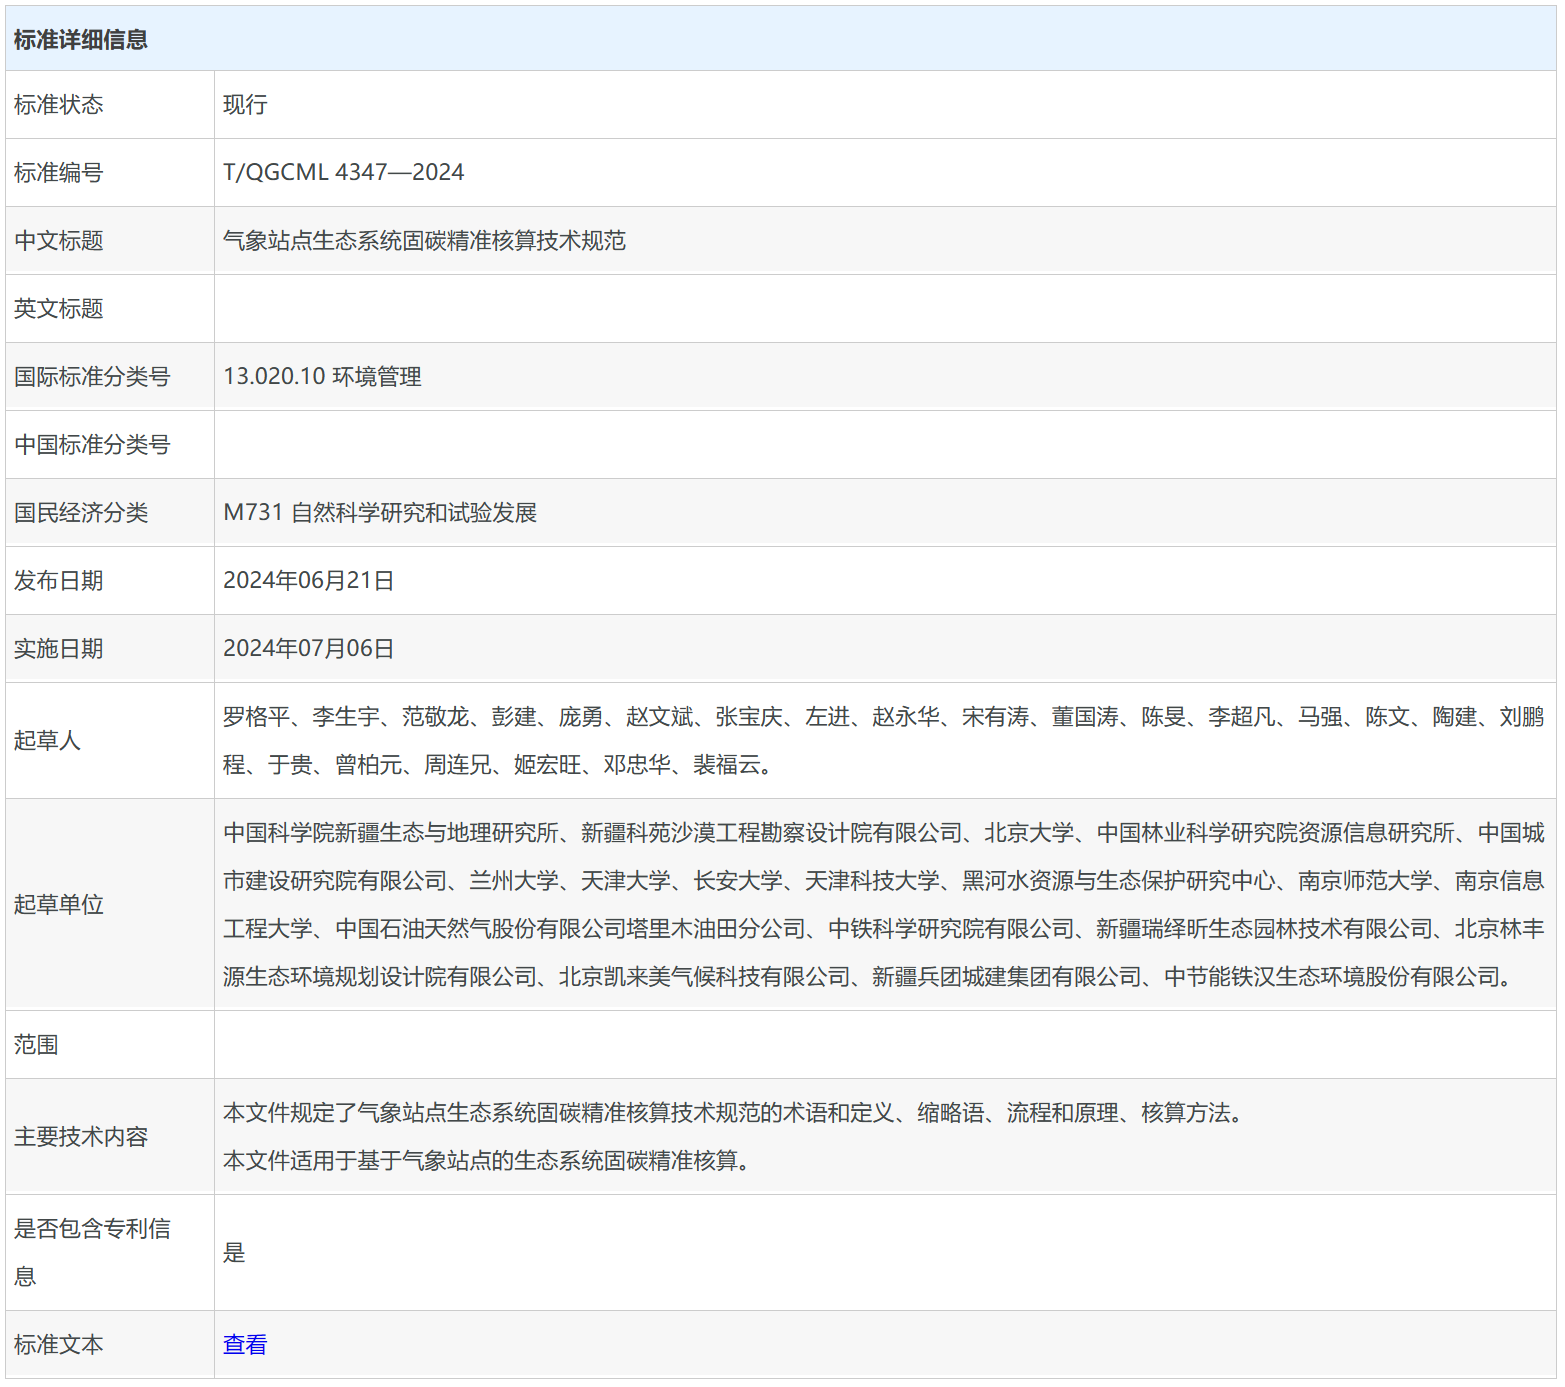Click the publish date 2024年06月21日
This screenshot has height=1387, width=1565.
(x=308, y=580)
